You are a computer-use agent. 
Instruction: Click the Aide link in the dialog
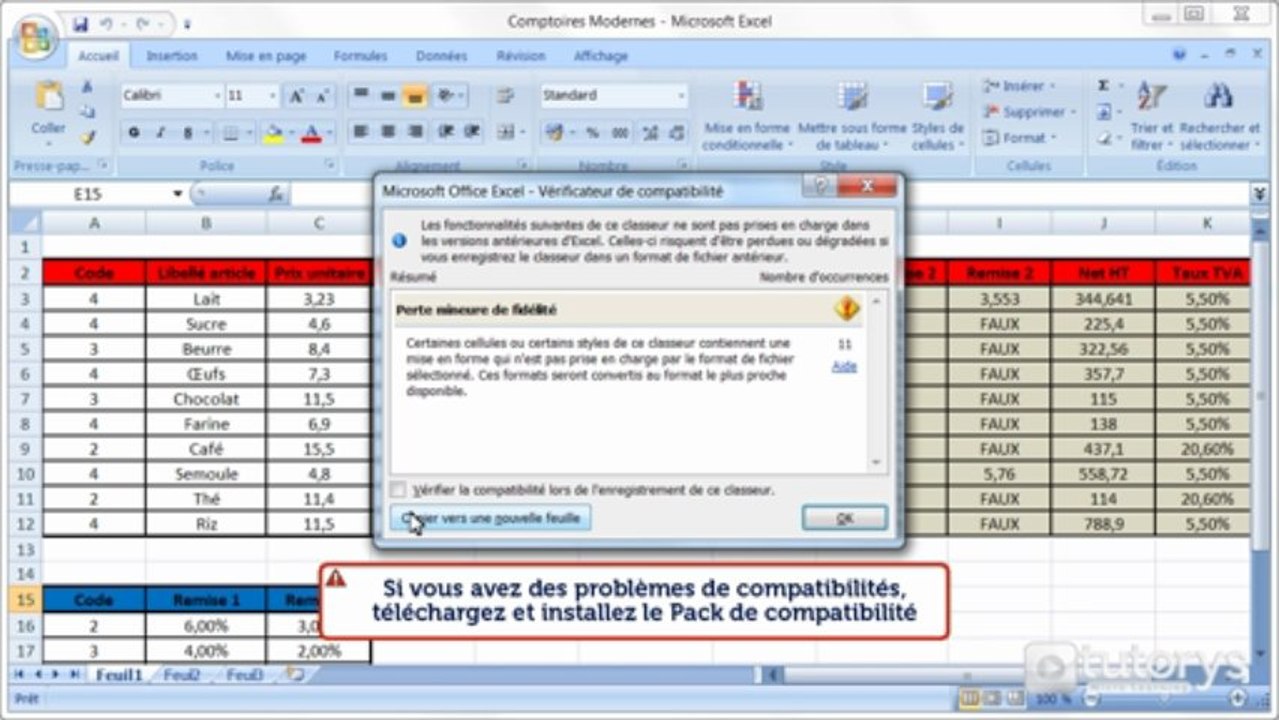tap(844, 367)
